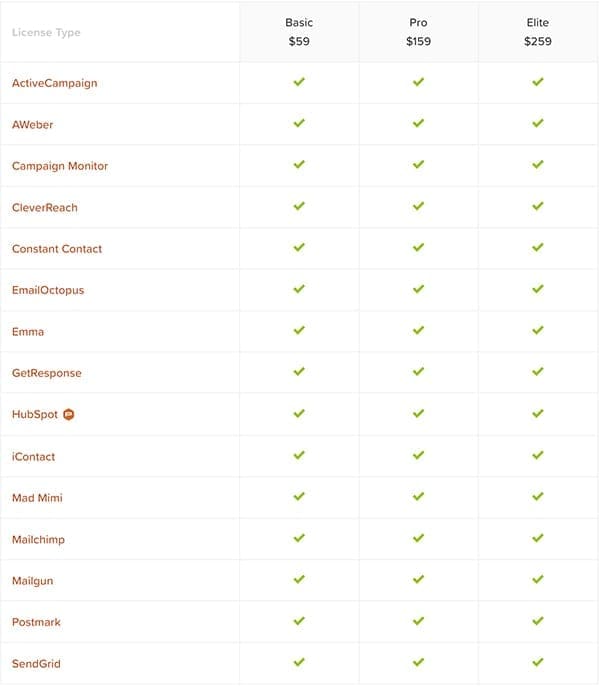Click ActiveCampaign checkmark in Basic column
This screenshot has width=600, height=686.
299,82
